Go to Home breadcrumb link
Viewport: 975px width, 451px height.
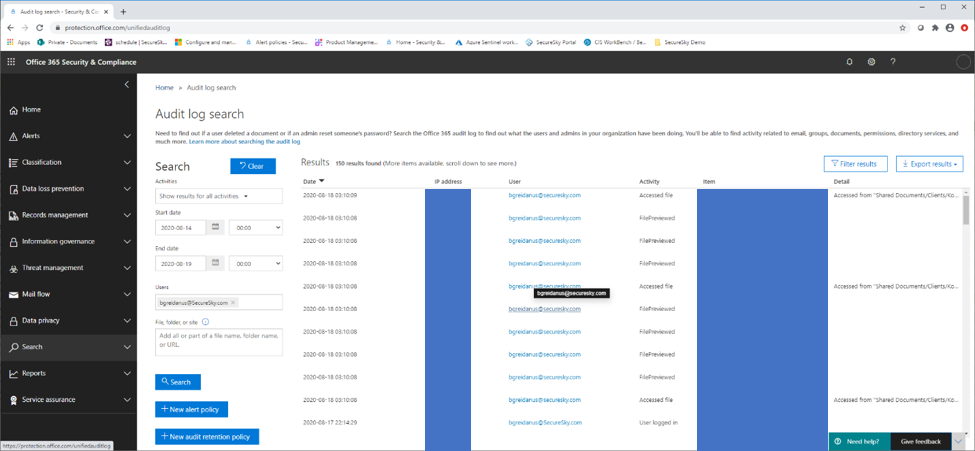point(164,88)
